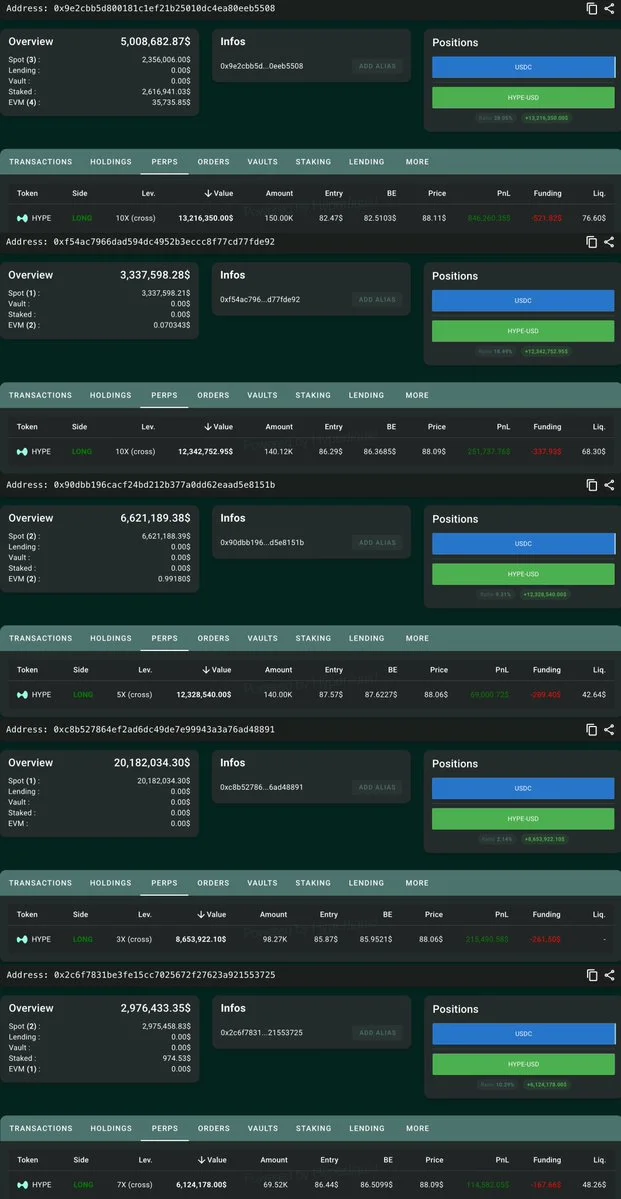Copy address 0x2c6f7831be3fe15cc7025672f27623a921553725
The image size is (621, 1199).
coord(591,975)
